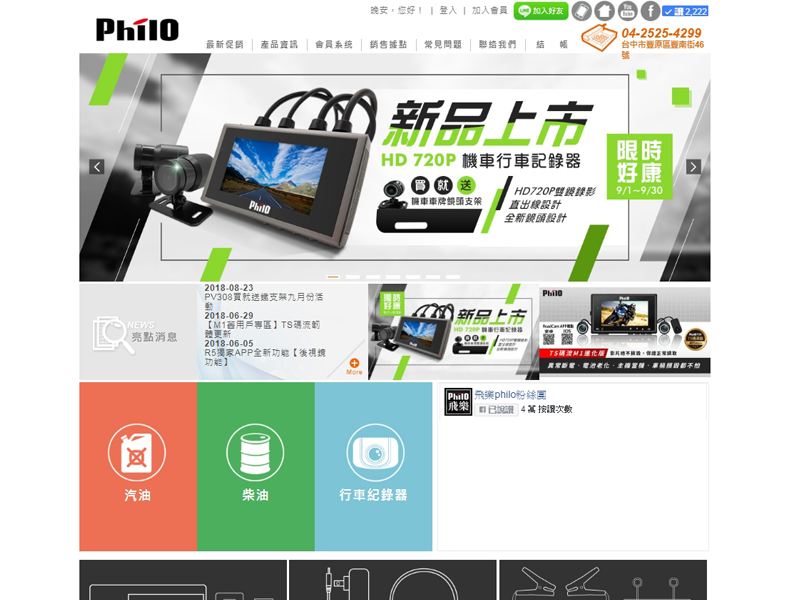Show previous banner slide arrow
Image resolution: width=800 pixels, height=600 pixels.
(x=96, y=167)
